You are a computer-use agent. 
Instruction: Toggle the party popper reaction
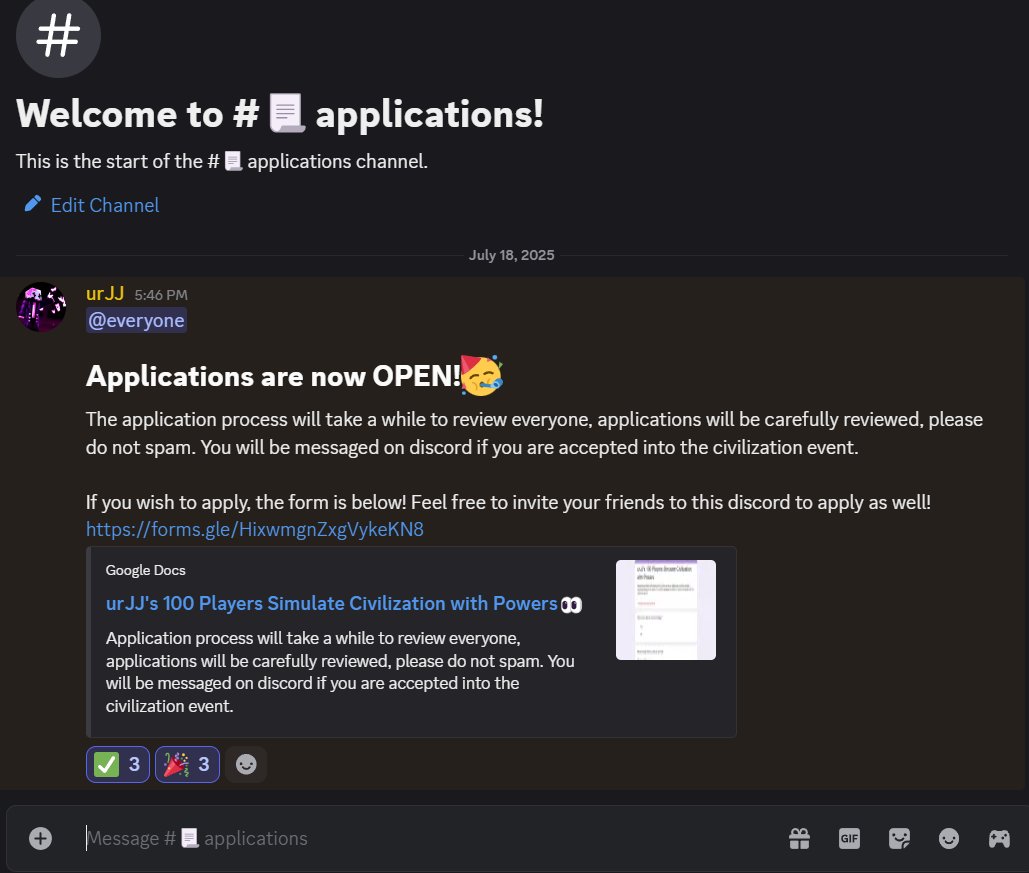[187, 765]
